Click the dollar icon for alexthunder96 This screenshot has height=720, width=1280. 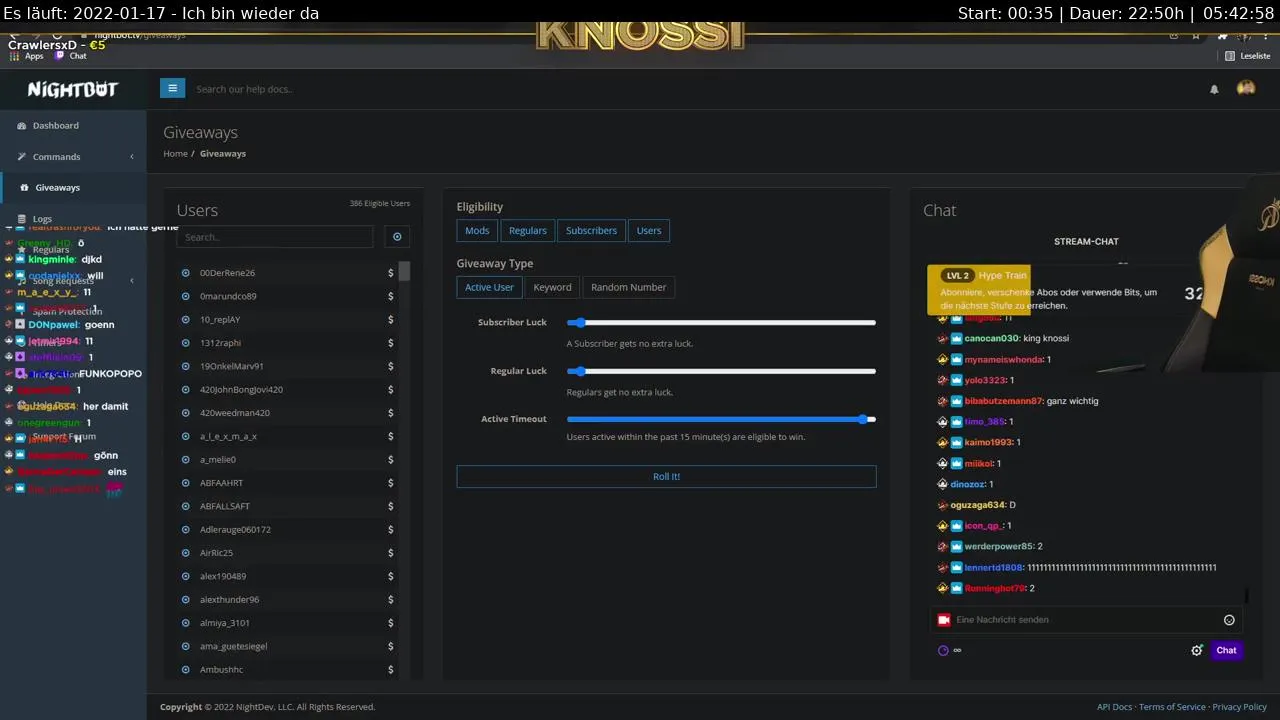pos(390,600)
